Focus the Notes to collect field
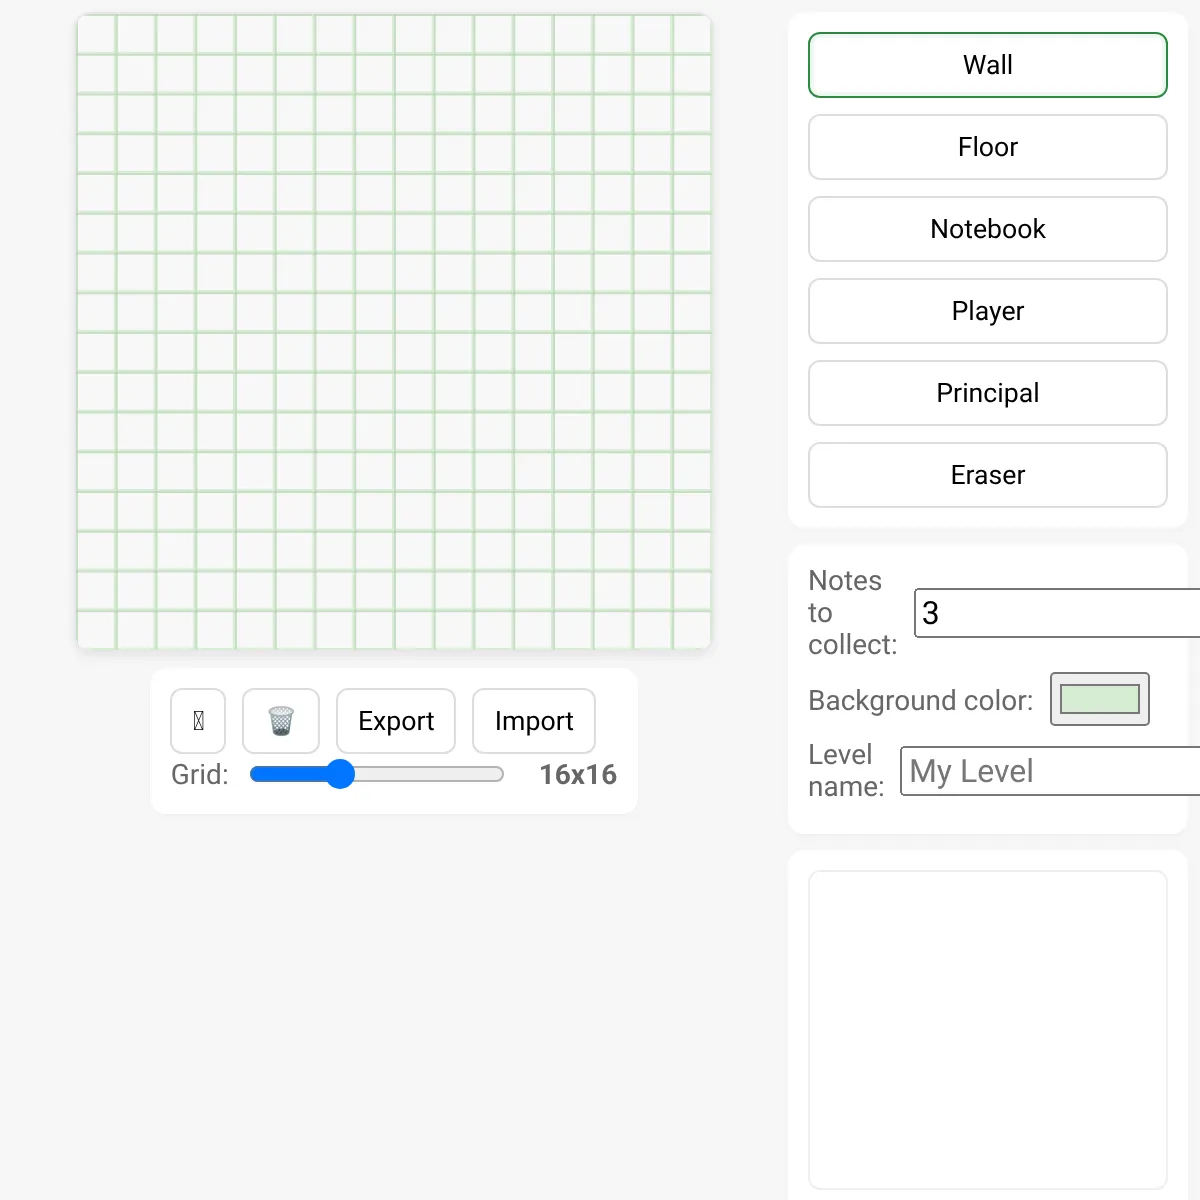 click(x=1058, y=613)
